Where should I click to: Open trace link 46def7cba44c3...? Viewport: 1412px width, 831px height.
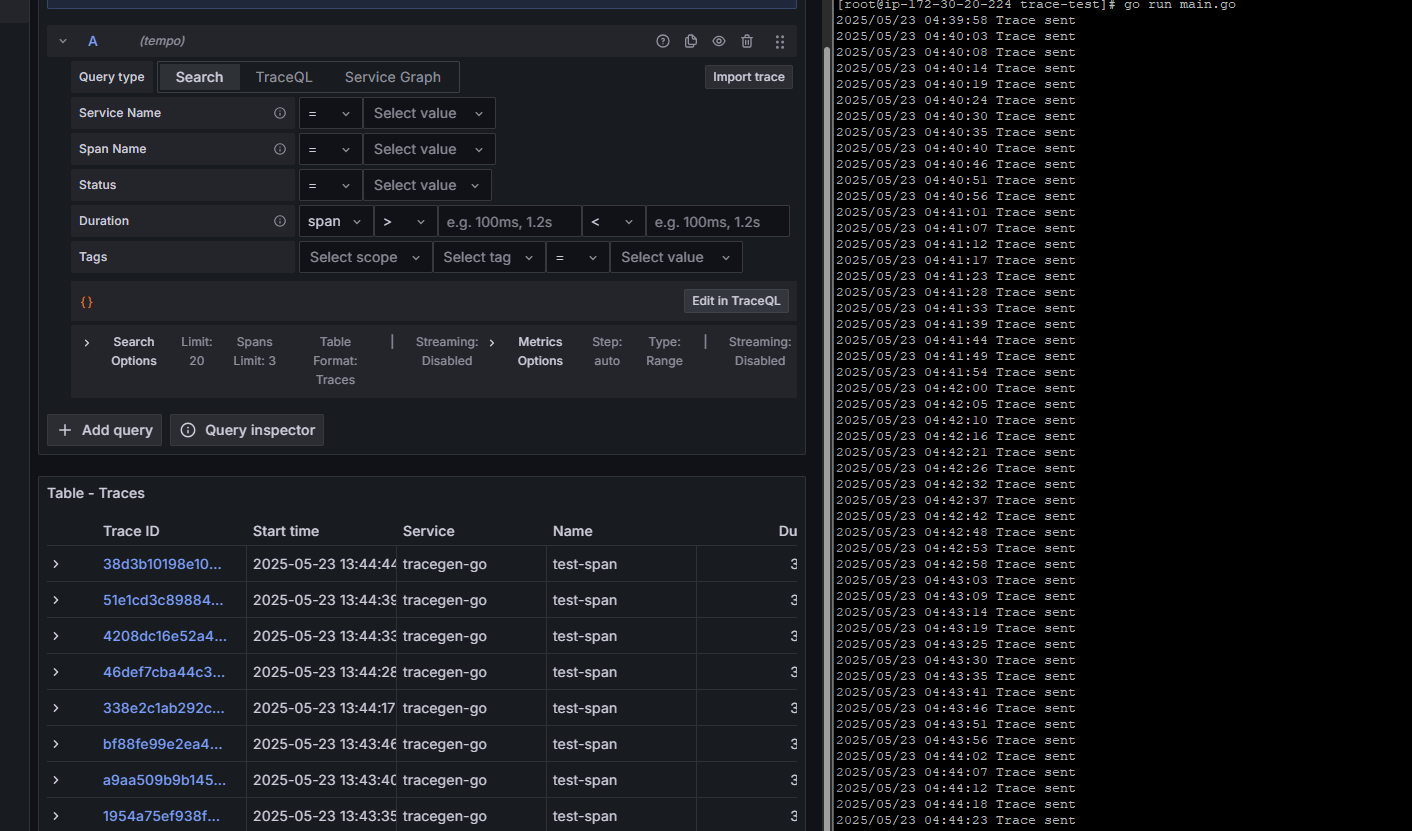(164, 672)
